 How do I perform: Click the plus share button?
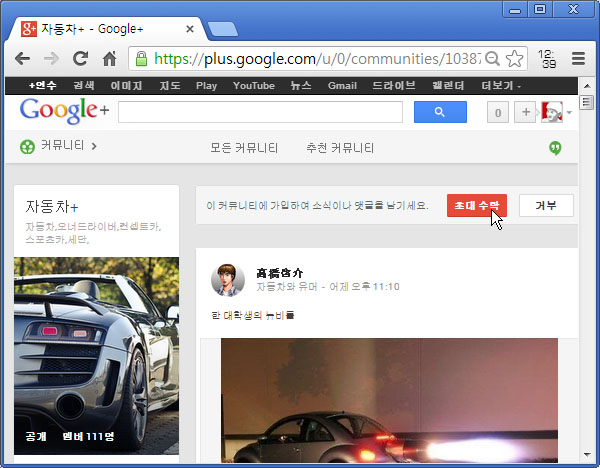click(x=526, y=112)
